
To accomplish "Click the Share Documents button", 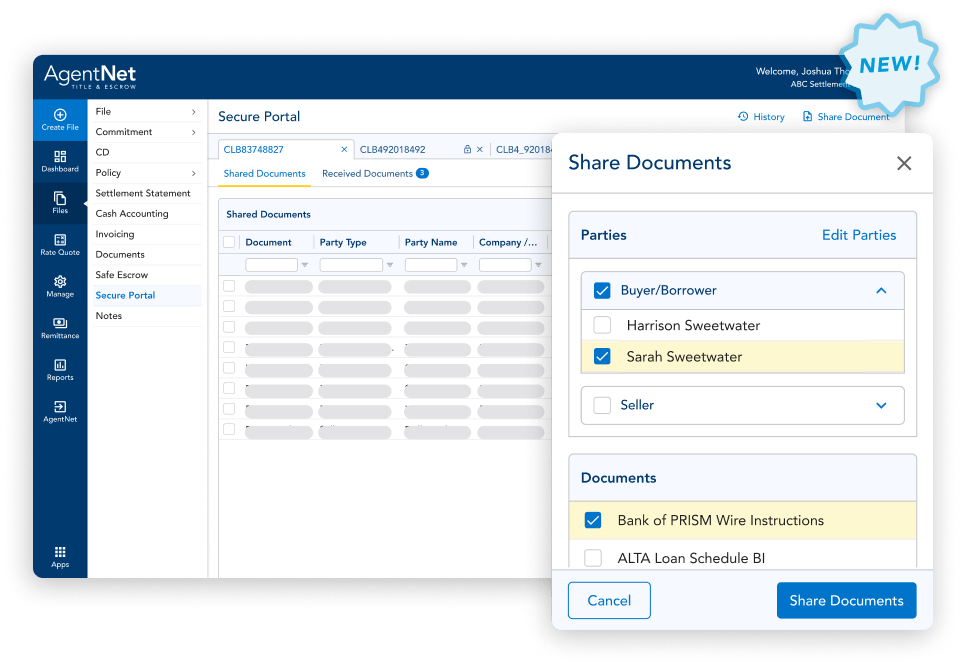I will 846,600.
